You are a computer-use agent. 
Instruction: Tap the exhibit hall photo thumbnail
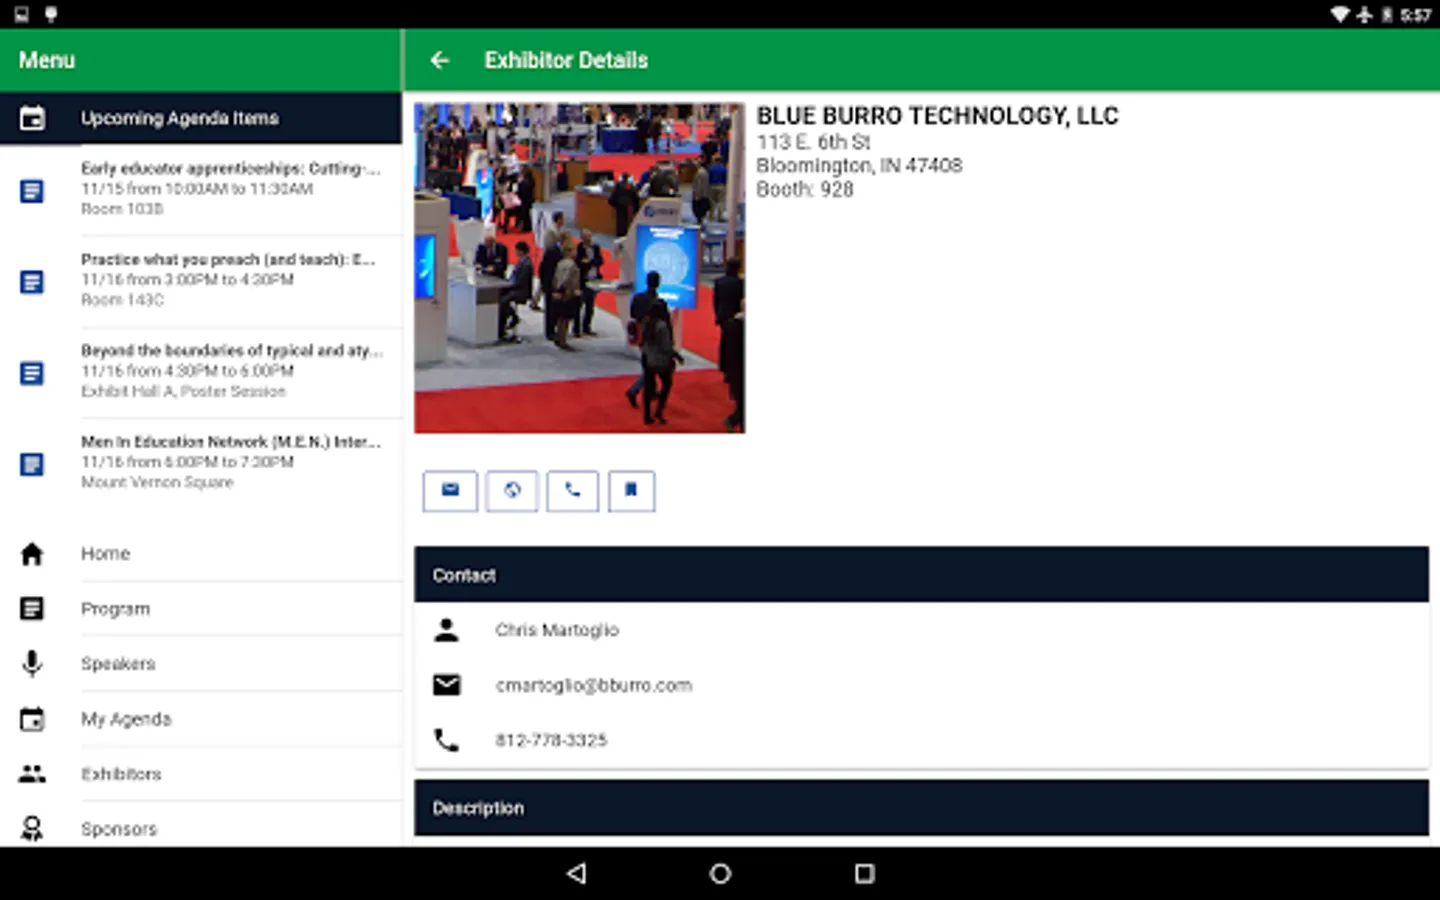point(580,268)
